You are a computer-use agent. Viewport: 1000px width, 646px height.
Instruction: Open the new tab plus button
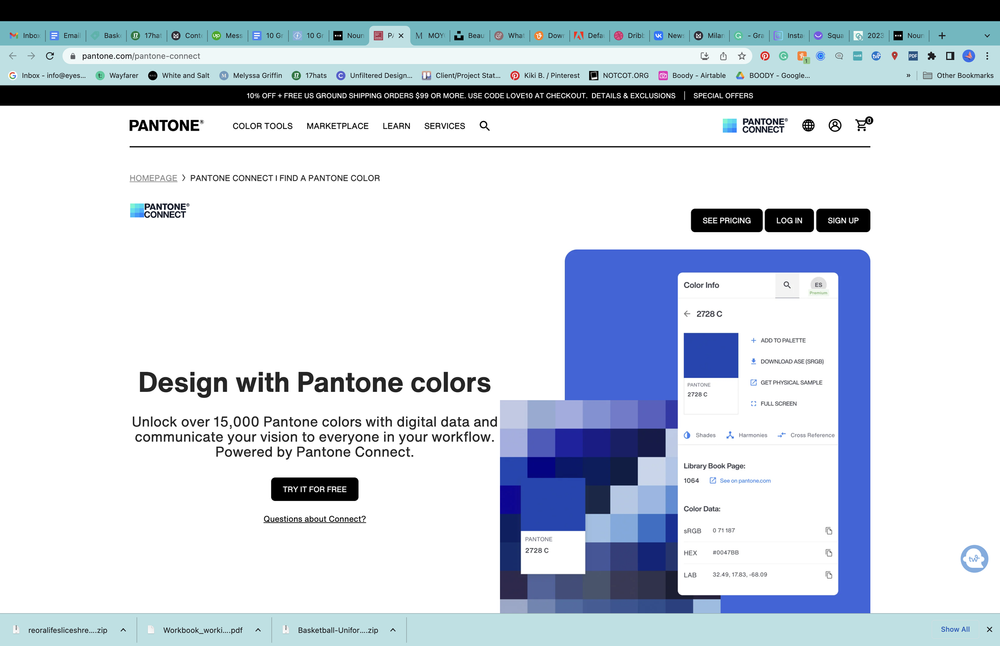(x=942, y=36)
